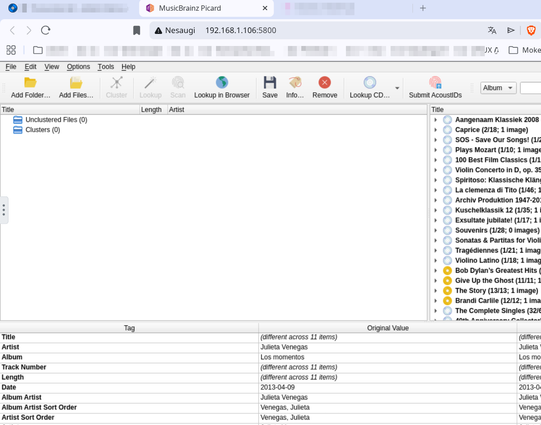The width and height of the screenshot is (541, 425).
Task: Click the Save floppy disk icon
Action: (x=269, y=83)
